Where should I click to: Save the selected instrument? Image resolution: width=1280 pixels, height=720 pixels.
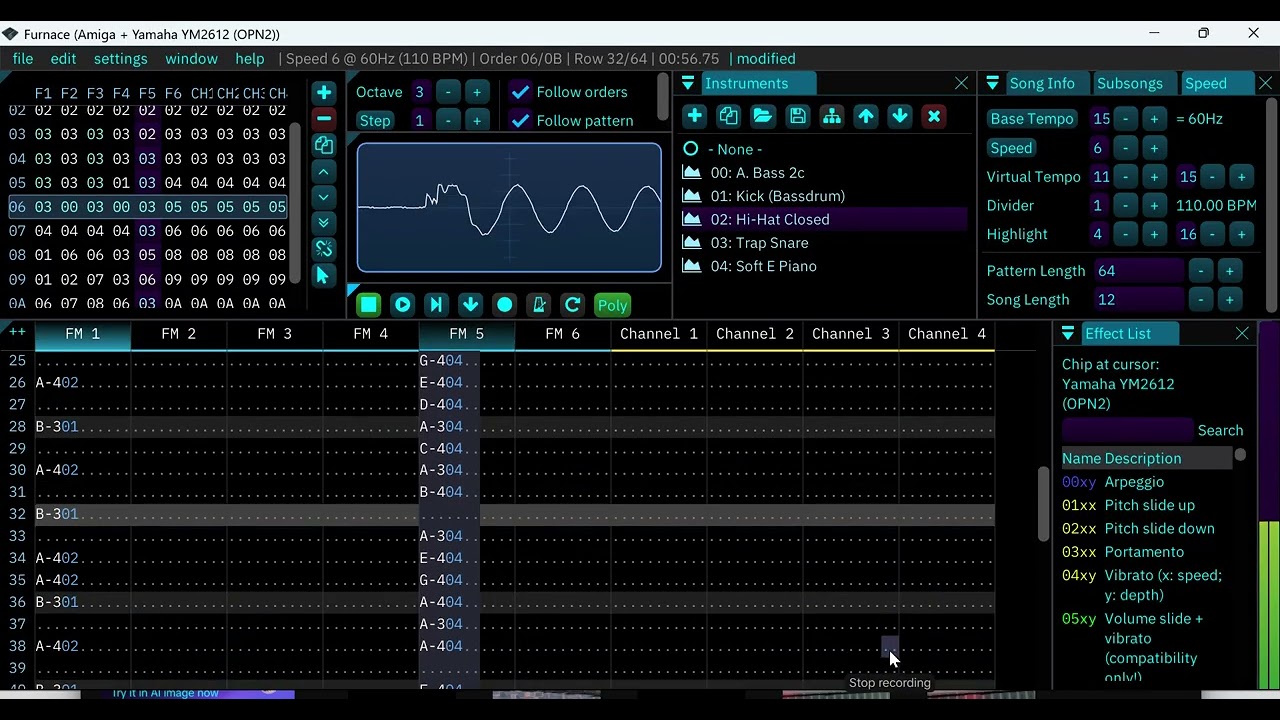click(x=797, y=117)
